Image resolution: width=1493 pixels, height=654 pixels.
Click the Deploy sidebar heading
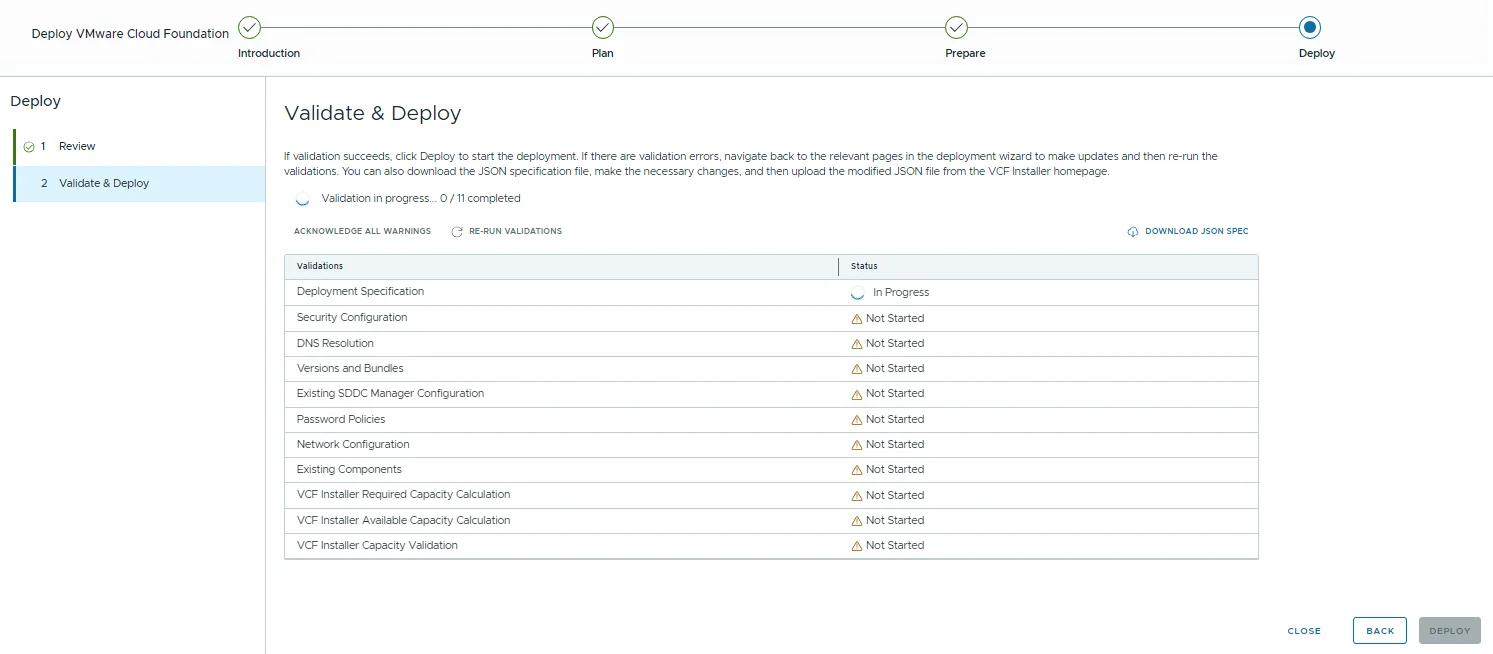[x=35, y=101]
